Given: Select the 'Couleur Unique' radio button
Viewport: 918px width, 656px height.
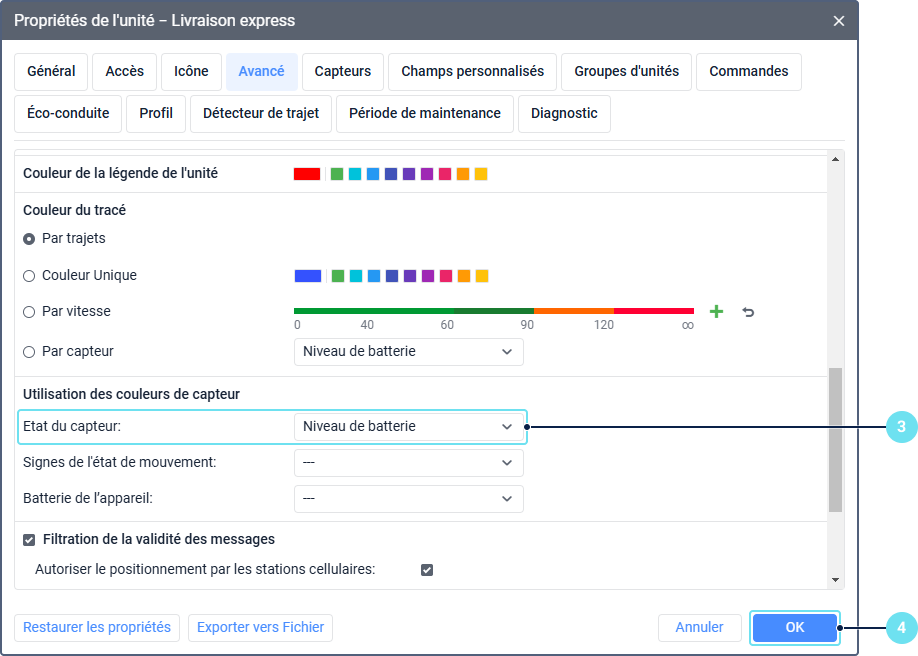Looking at the screenshot, I should tap(29, 276).
